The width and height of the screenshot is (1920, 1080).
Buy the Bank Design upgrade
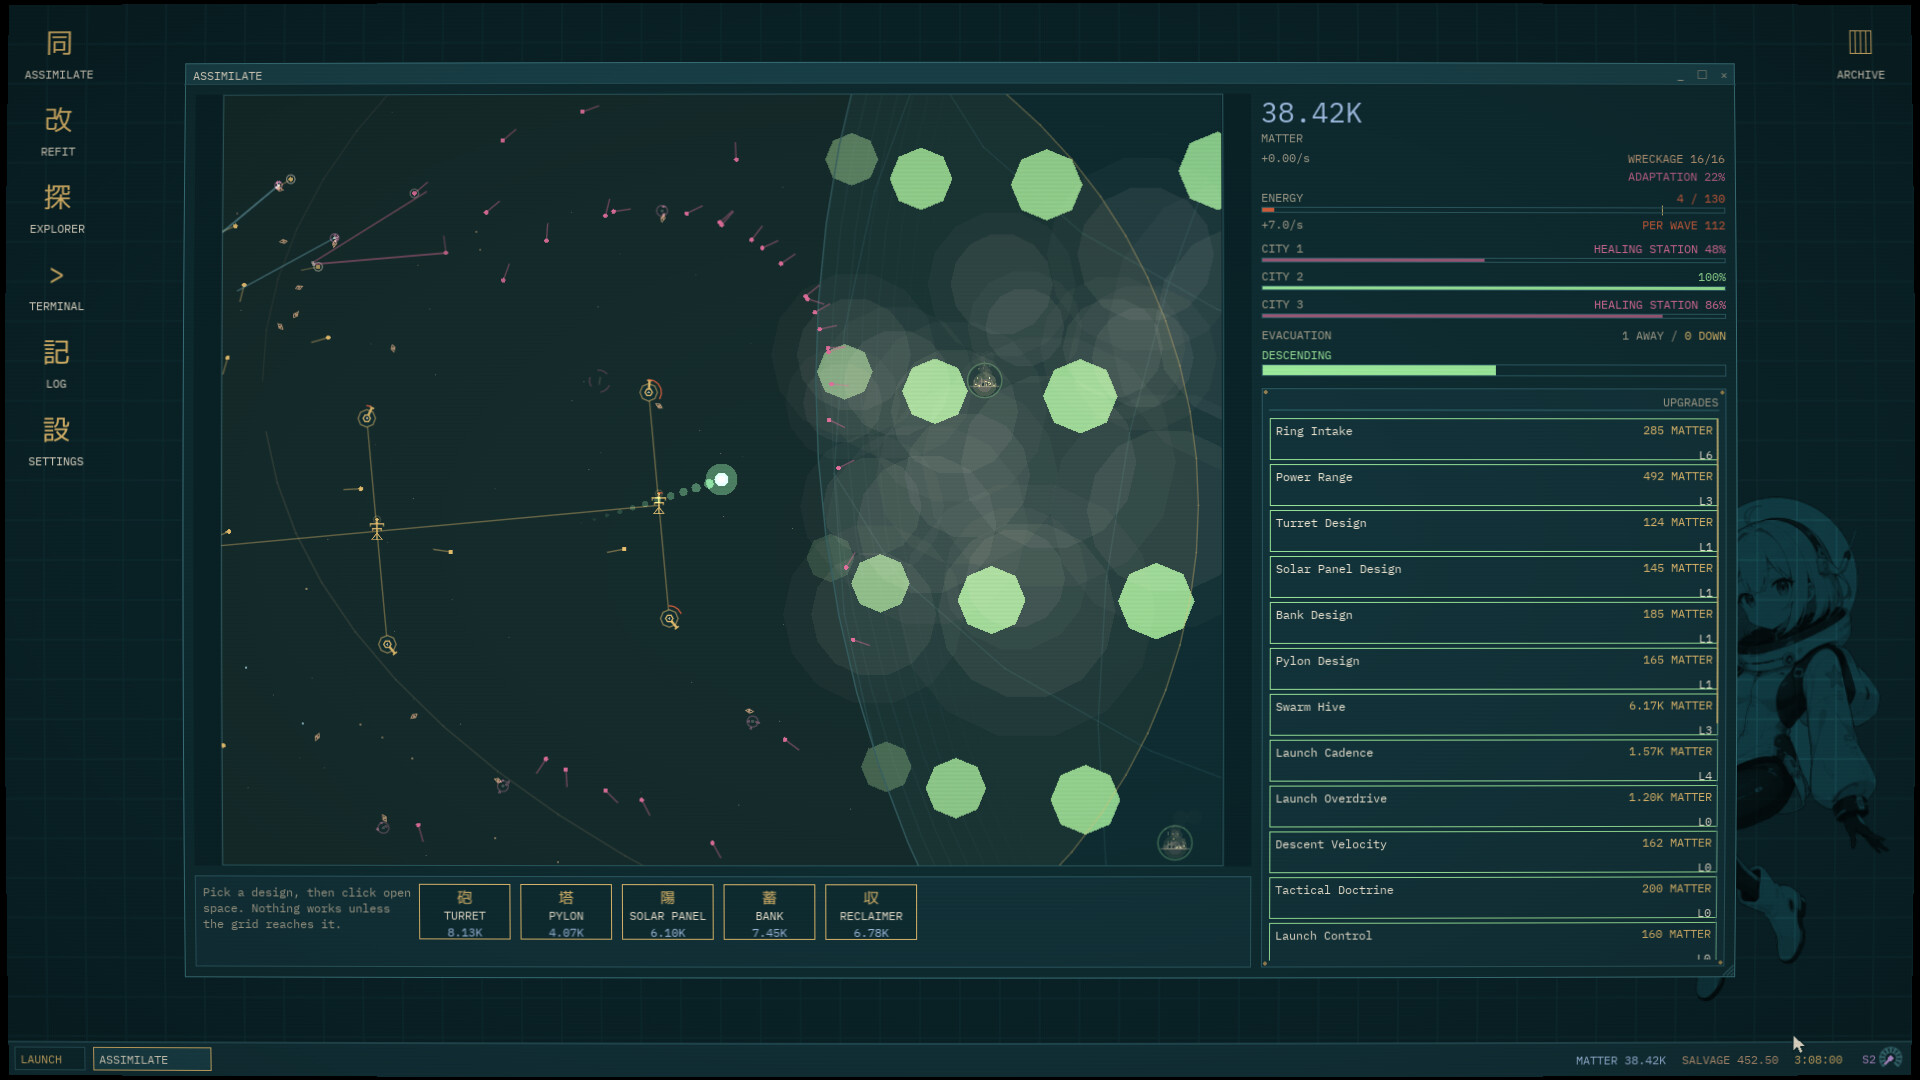point(1493,624)
